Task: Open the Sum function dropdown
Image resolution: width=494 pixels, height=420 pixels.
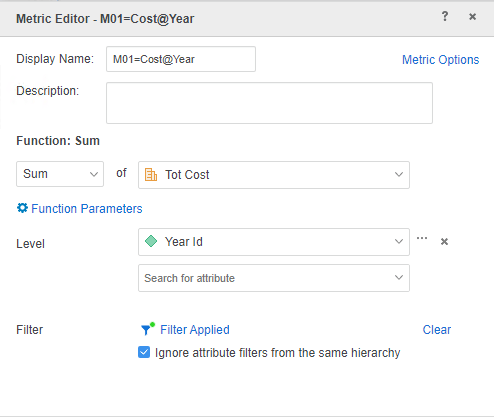Action: [x=60, y=174]
